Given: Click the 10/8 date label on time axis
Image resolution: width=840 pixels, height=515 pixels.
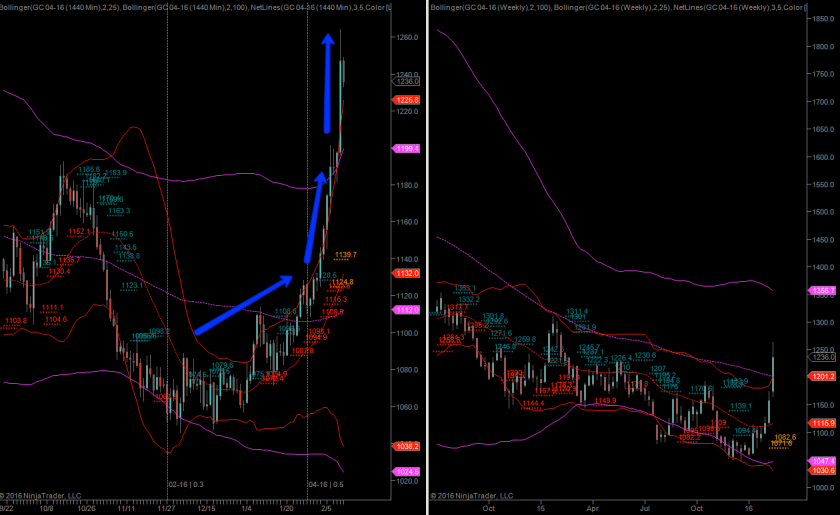Looking at the screenshot, I should (x=46, y=508).
